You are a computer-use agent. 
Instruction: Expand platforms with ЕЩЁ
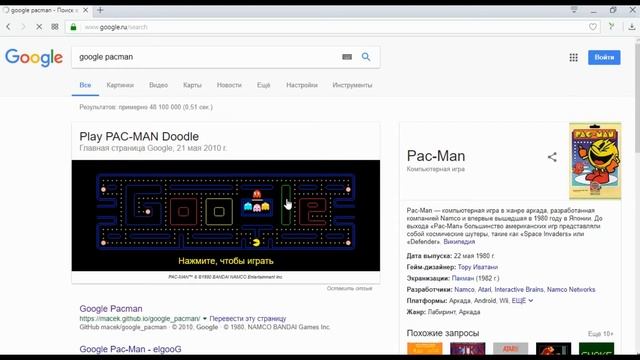point(522,301)
